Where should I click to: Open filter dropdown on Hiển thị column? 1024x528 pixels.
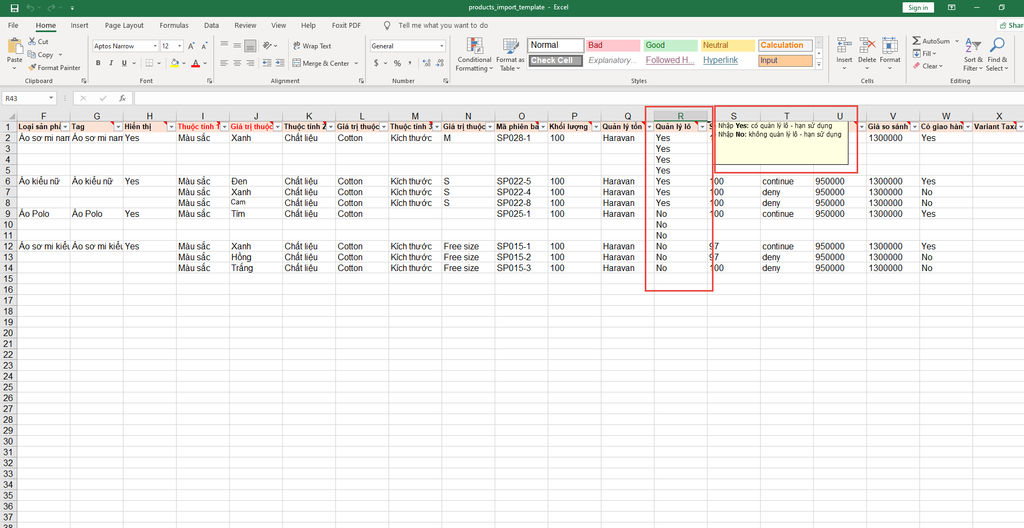[x=170, y=127]
